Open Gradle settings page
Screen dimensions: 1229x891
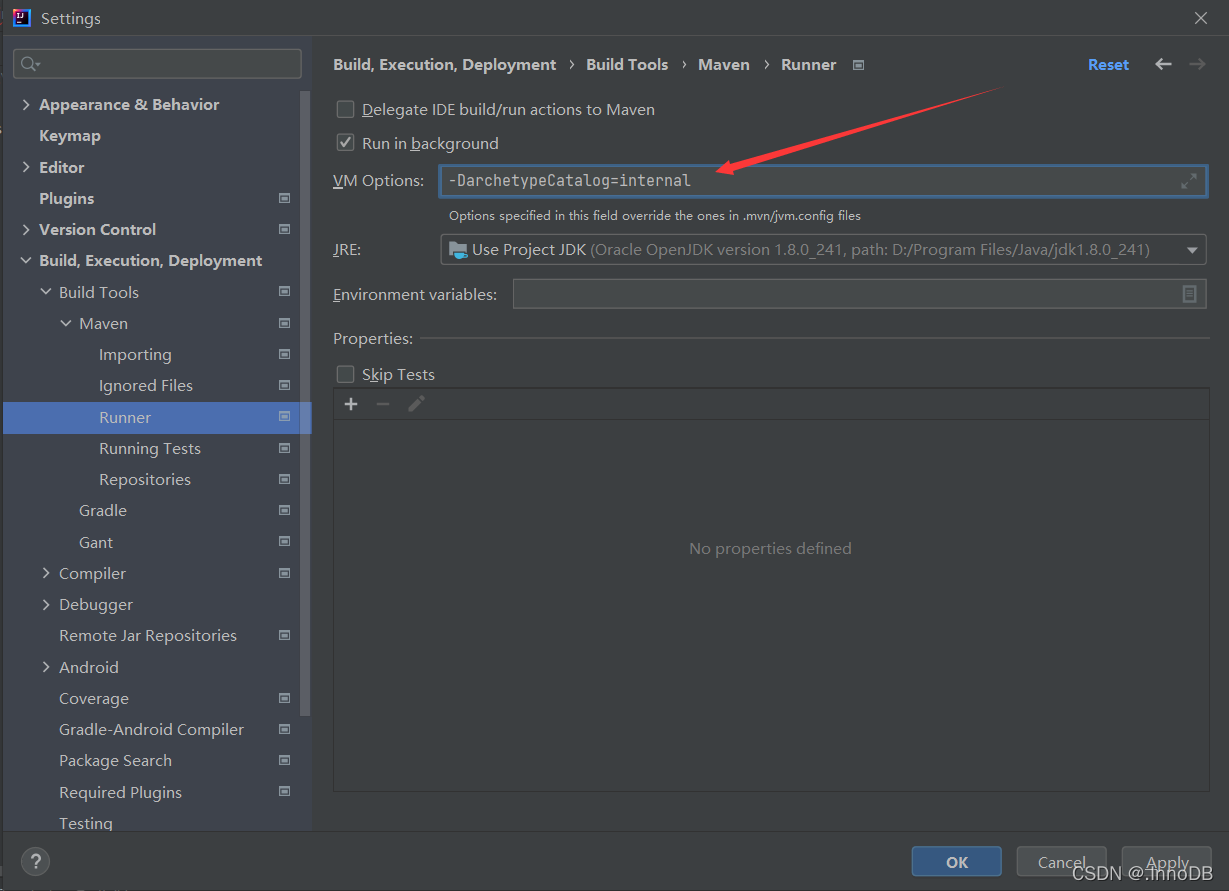pos(103,510)
